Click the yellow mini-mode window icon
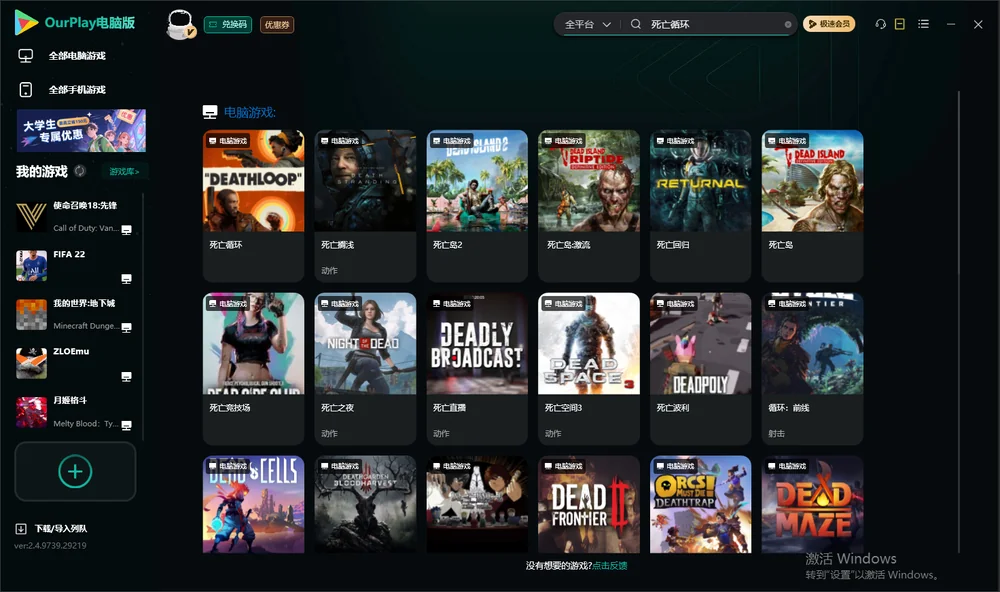This screenshot has width=1000, height=592. [900, 24]
